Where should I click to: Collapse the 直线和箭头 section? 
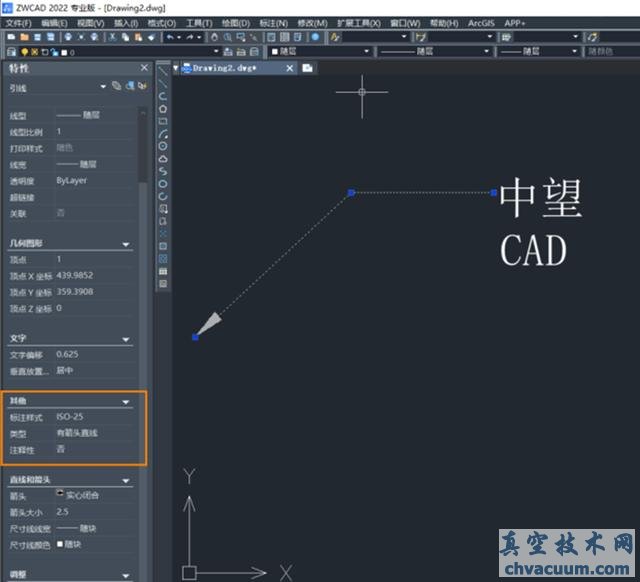tap(126, 481)
